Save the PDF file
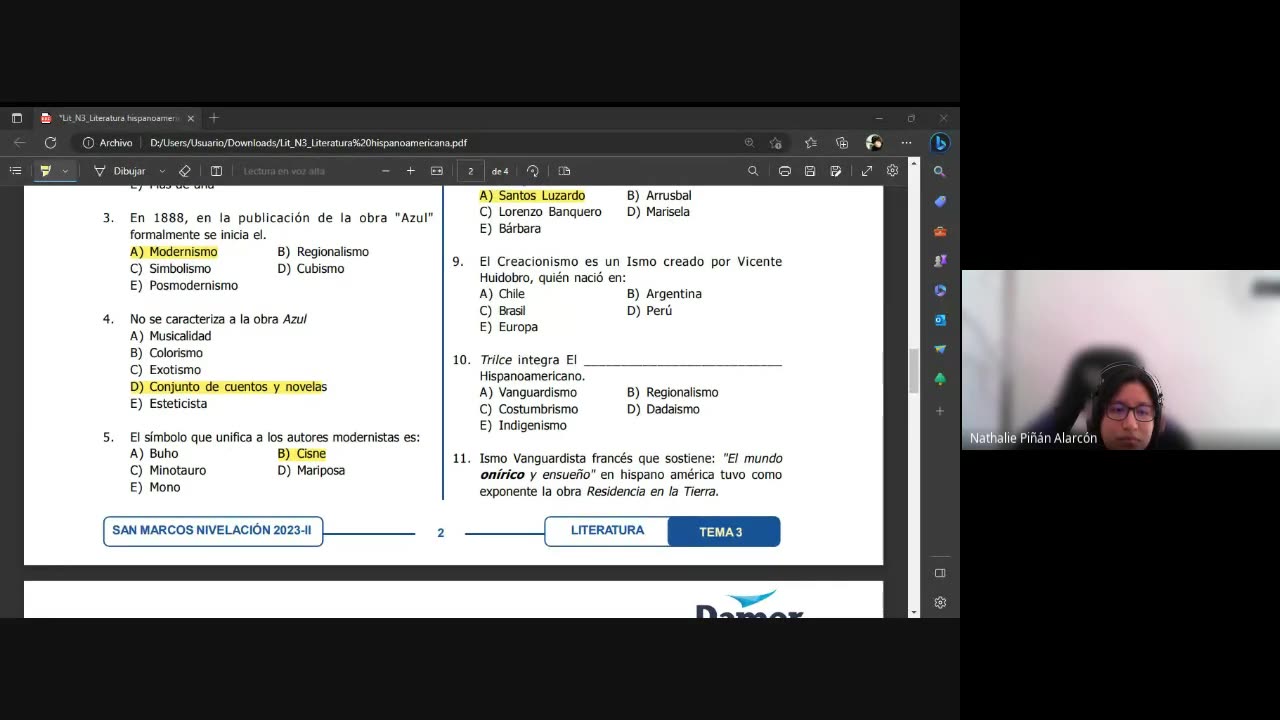1280x720 pixels. (810, 171)
